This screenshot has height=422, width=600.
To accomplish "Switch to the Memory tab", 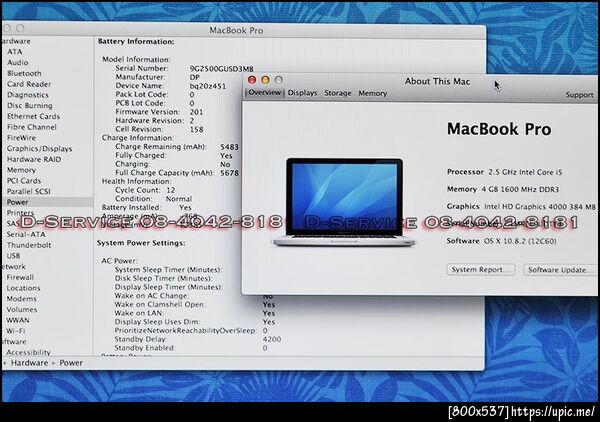I will pos(372,93).
